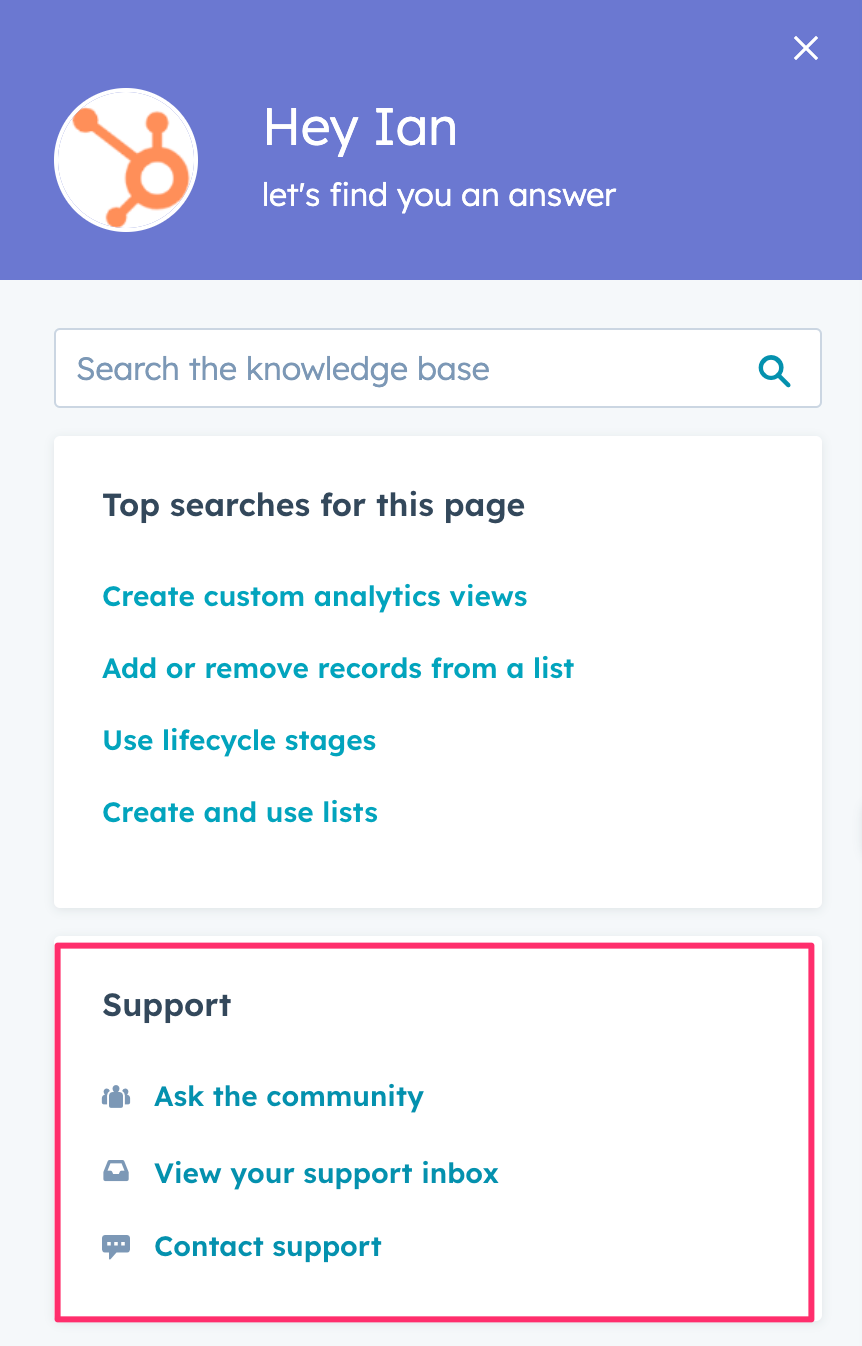862x1346 pixels.
Task: Open Add or remove records from a list
Action: [338, 669]
